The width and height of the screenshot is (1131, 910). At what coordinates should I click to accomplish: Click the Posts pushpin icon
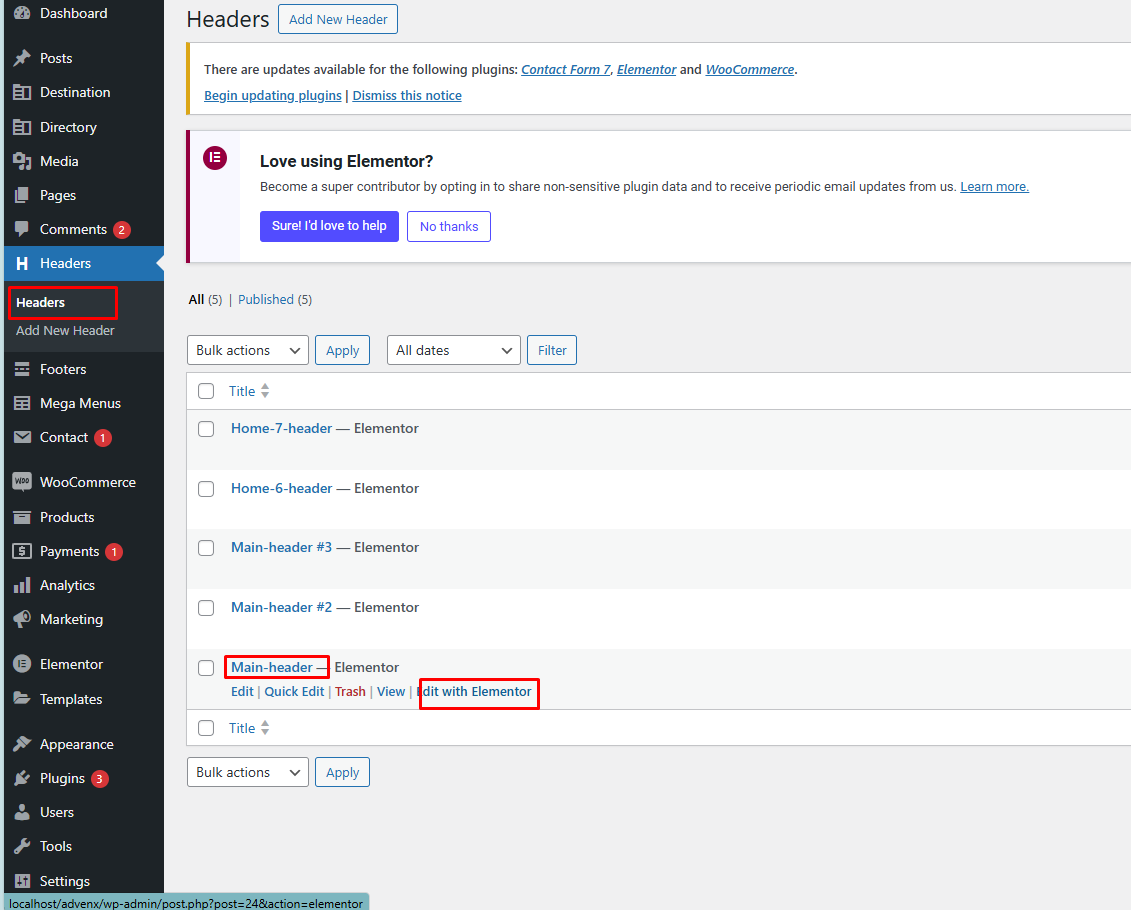[22, 58]
